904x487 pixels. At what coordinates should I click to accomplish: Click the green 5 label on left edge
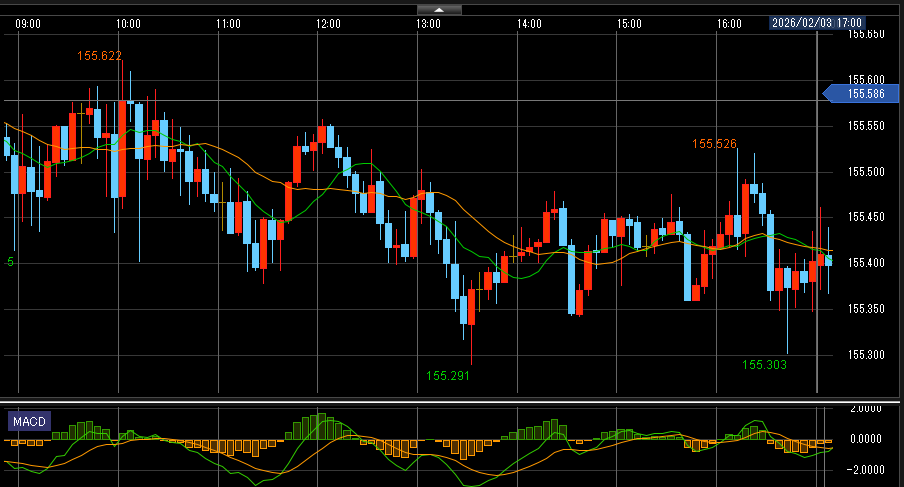[x=10, y=262]
